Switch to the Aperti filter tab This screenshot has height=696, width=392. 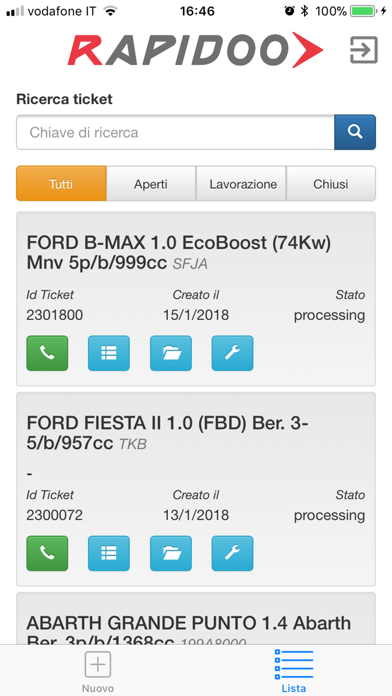151,184
